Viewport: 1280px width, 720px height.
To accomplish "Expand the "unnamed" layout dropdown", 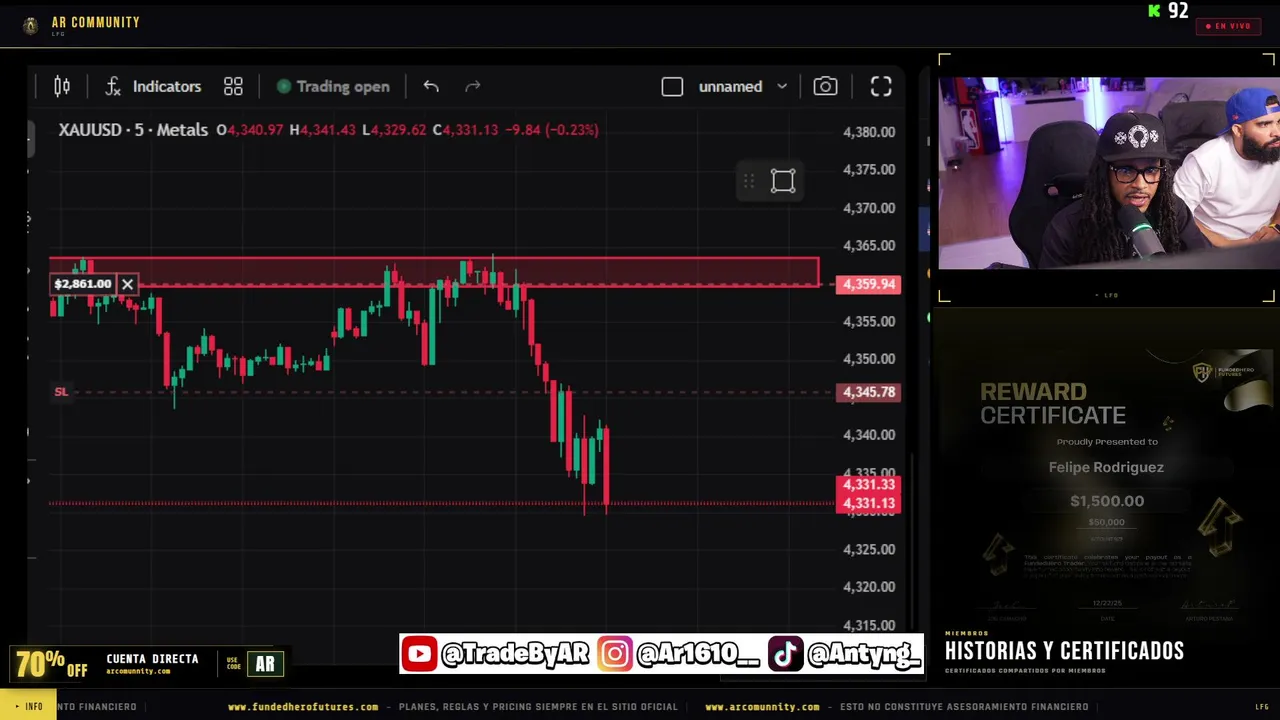I will tap(742, 87).
